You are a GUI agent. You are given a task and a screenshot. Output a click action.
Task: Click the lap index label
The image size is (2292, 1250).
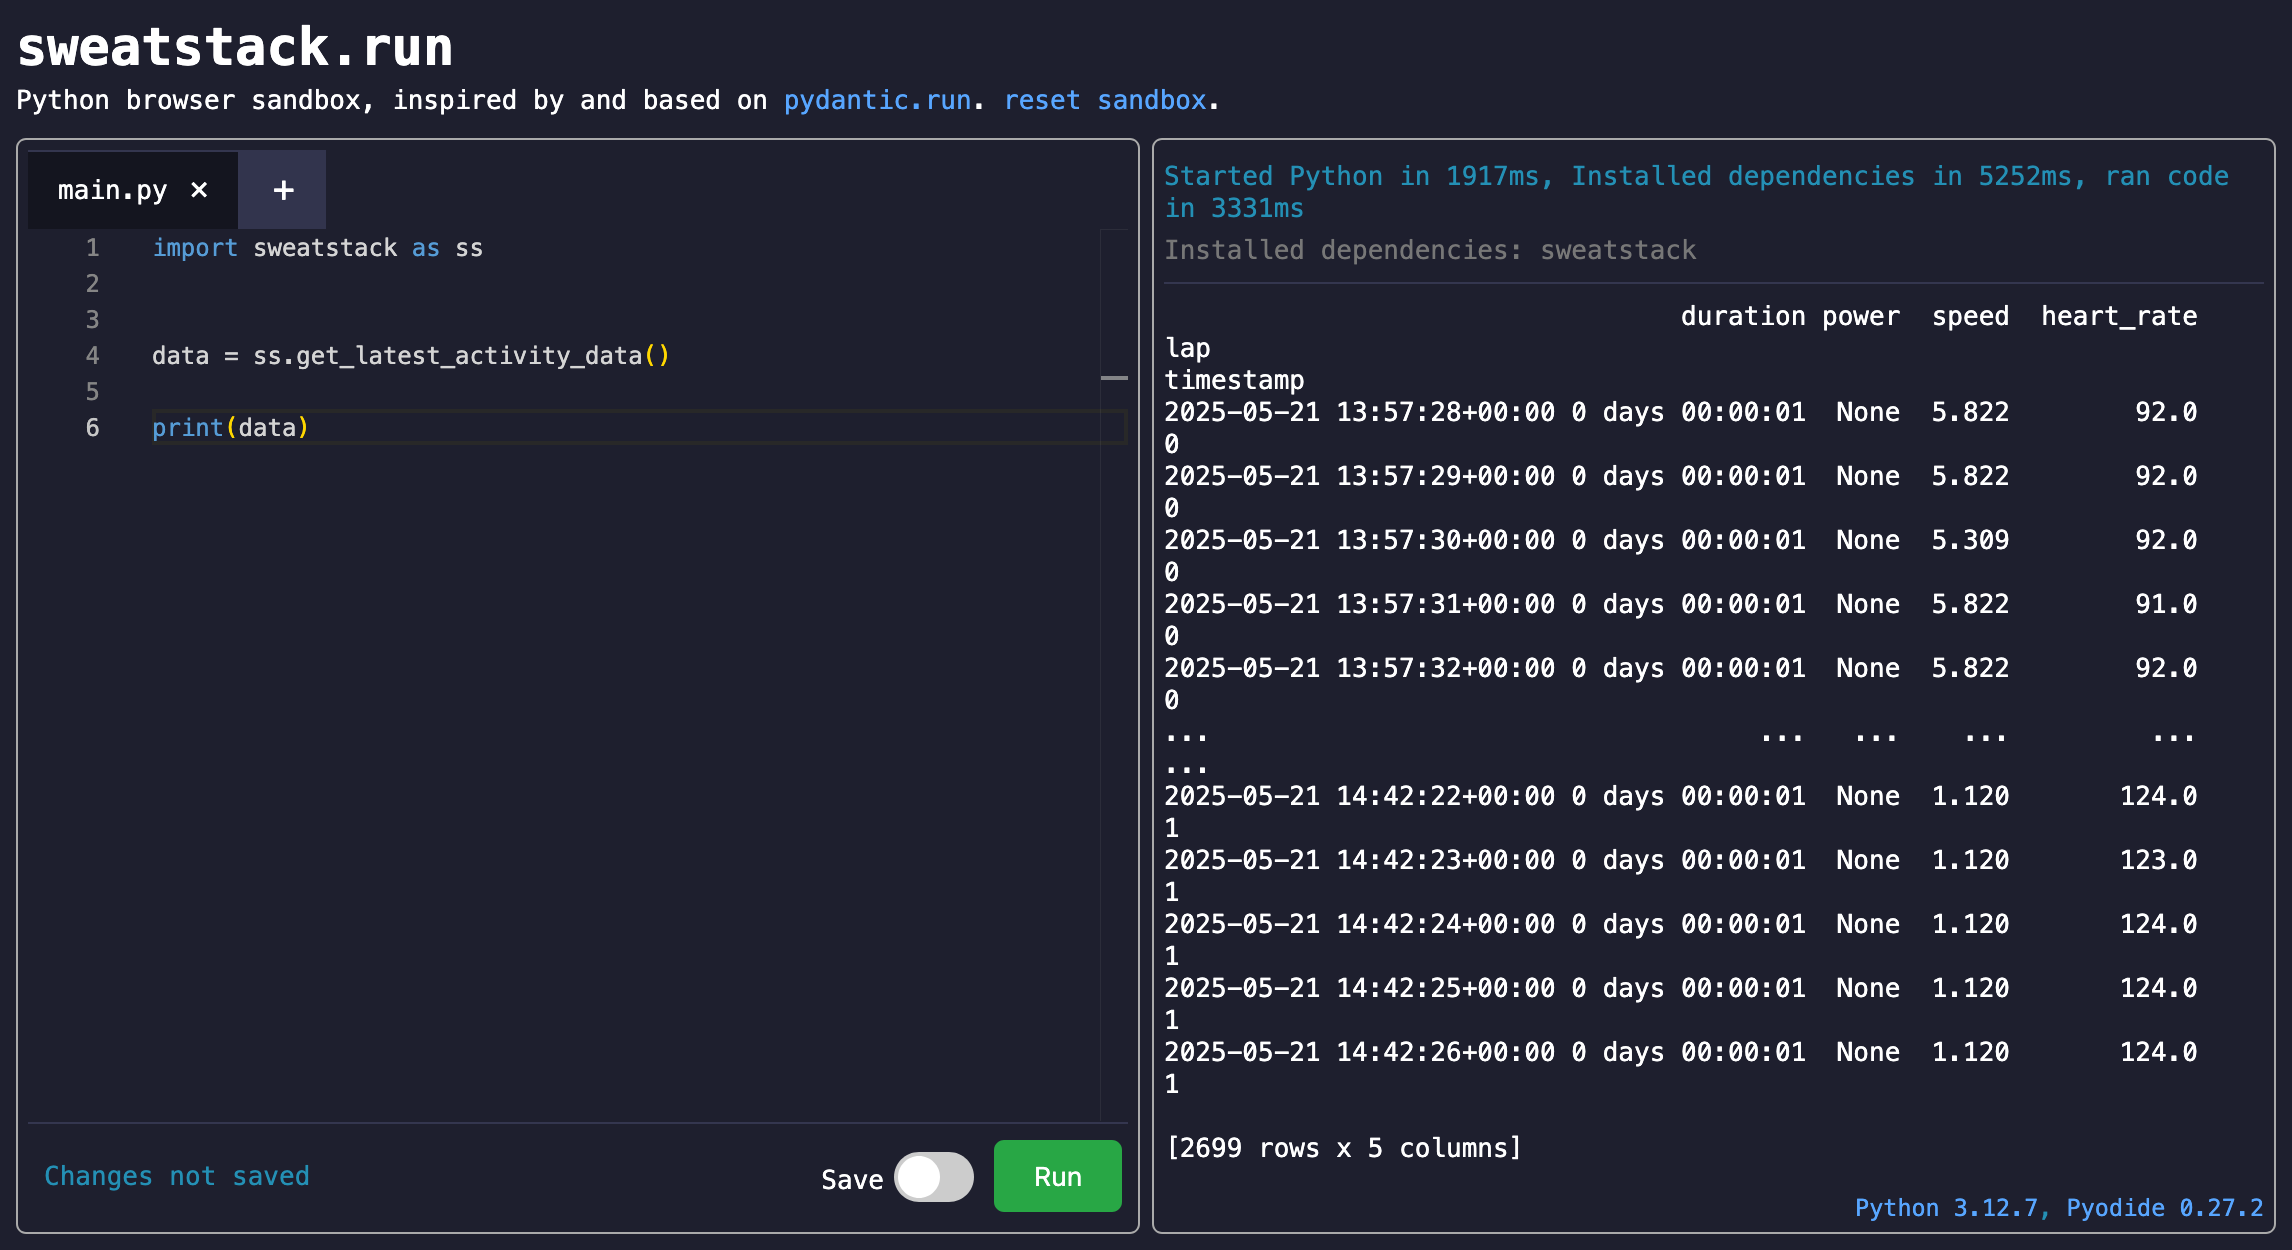click(1188, 348)
